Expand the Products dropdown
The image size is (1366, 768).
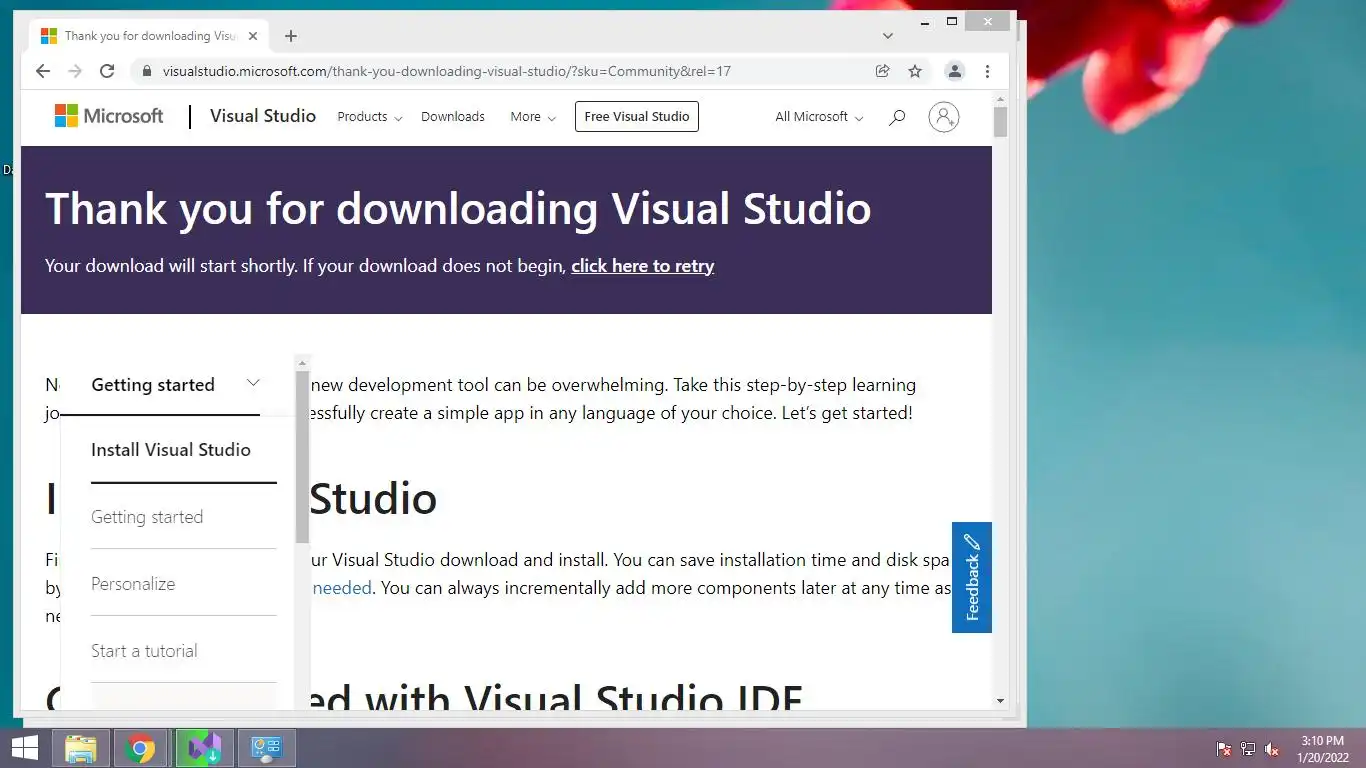click(x=370, y=117)
